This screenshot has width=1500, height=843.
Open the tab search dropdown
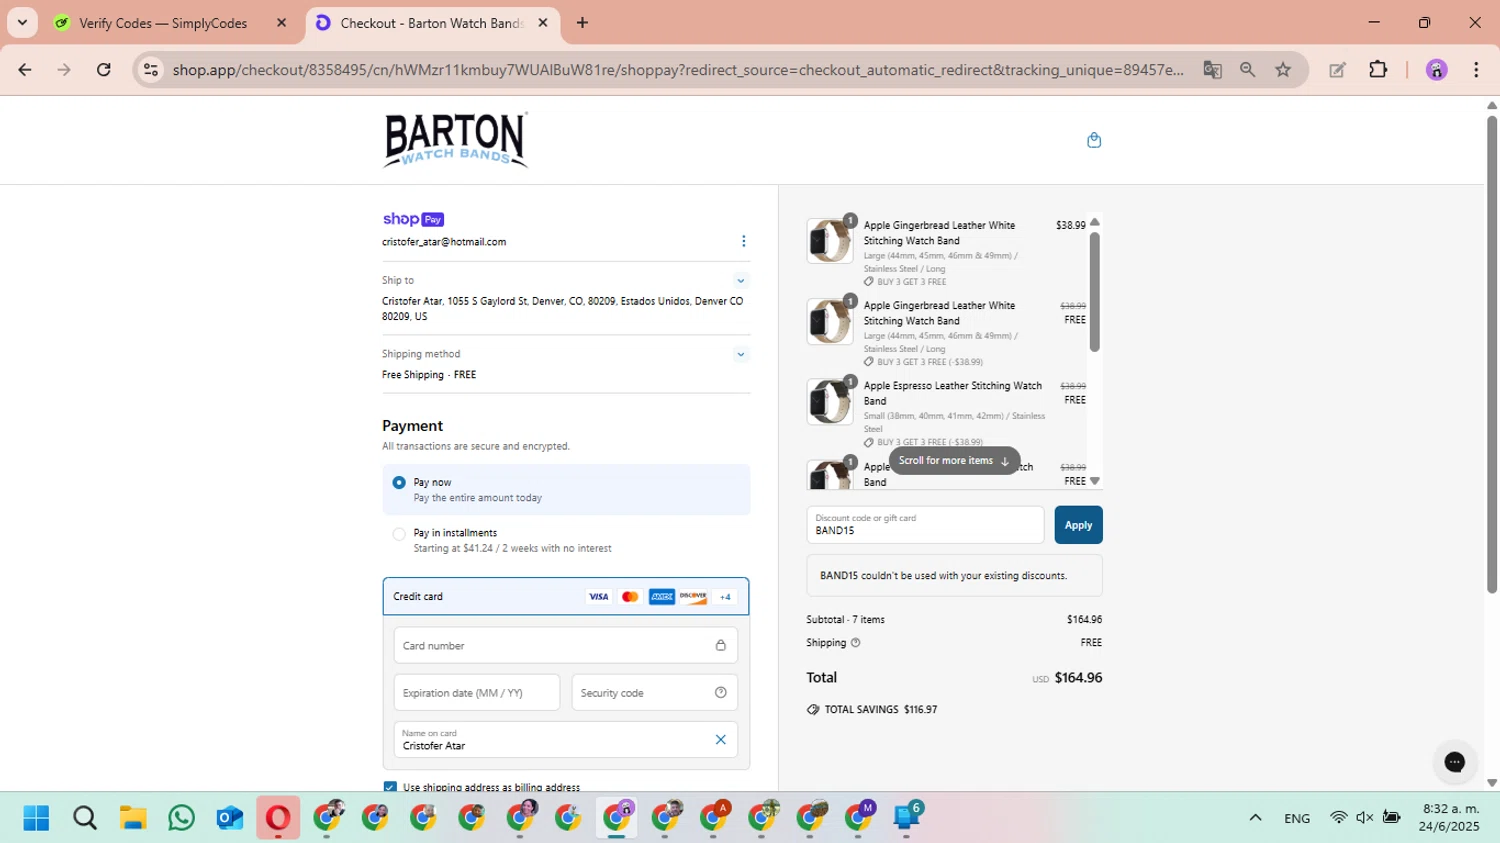(x=22, y=23)
